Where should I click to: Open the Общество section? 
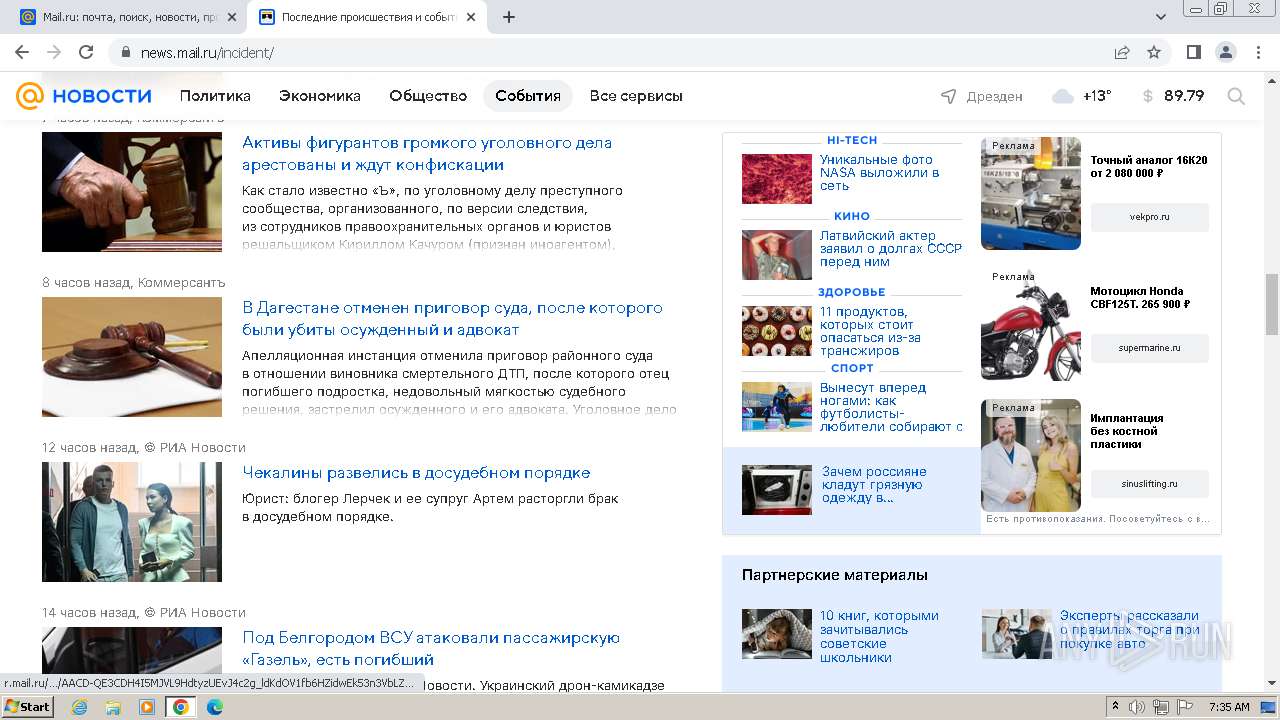click(428, 96)
